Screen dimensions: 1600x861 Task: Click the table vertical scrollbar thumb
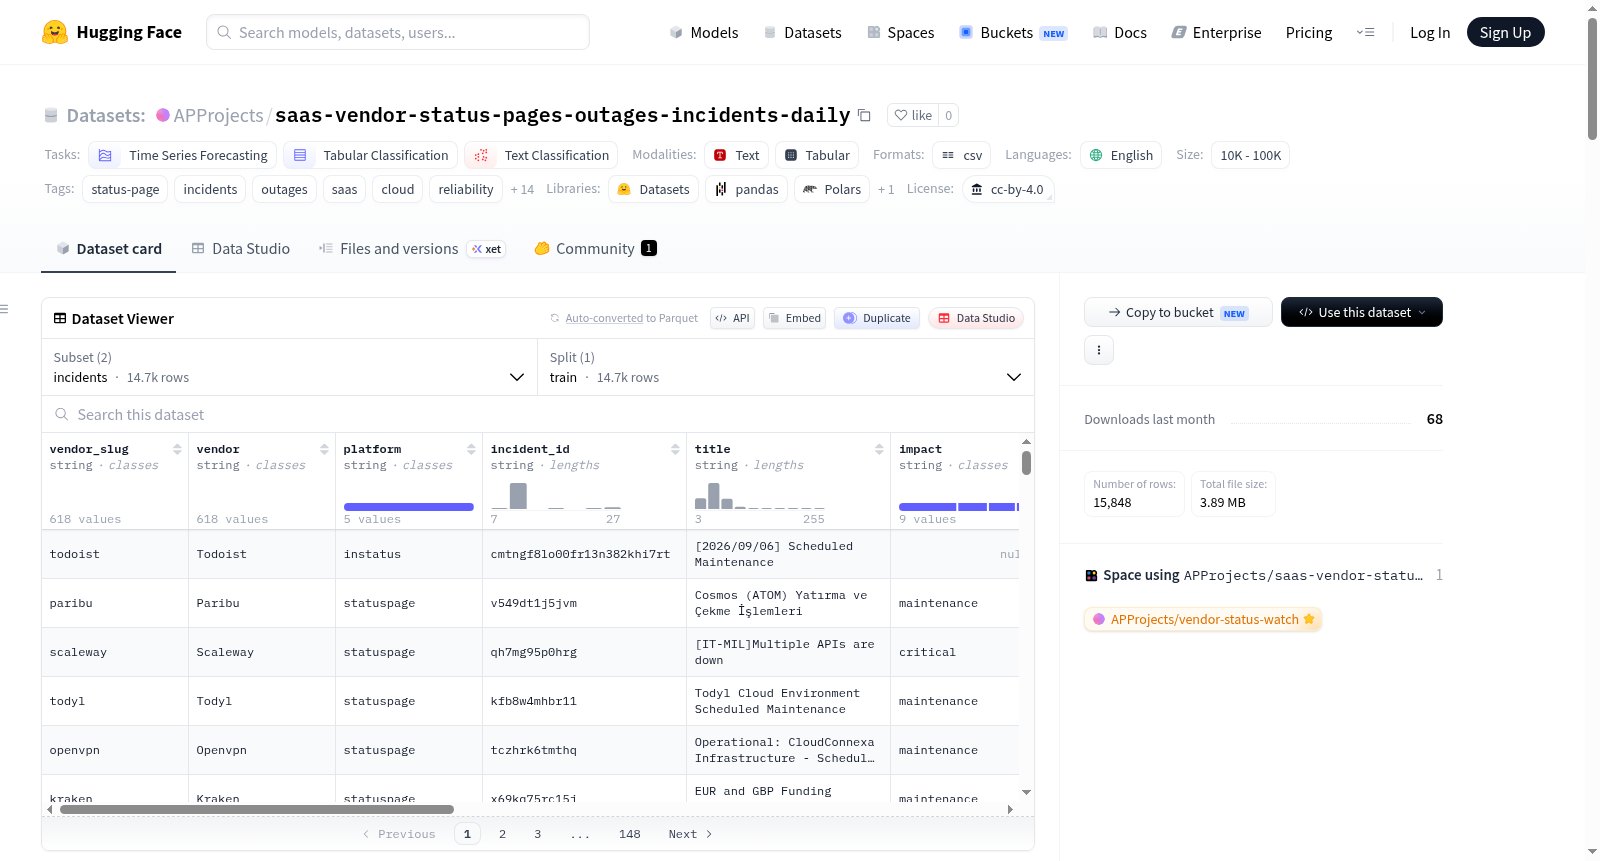(x=1026, y=463)
